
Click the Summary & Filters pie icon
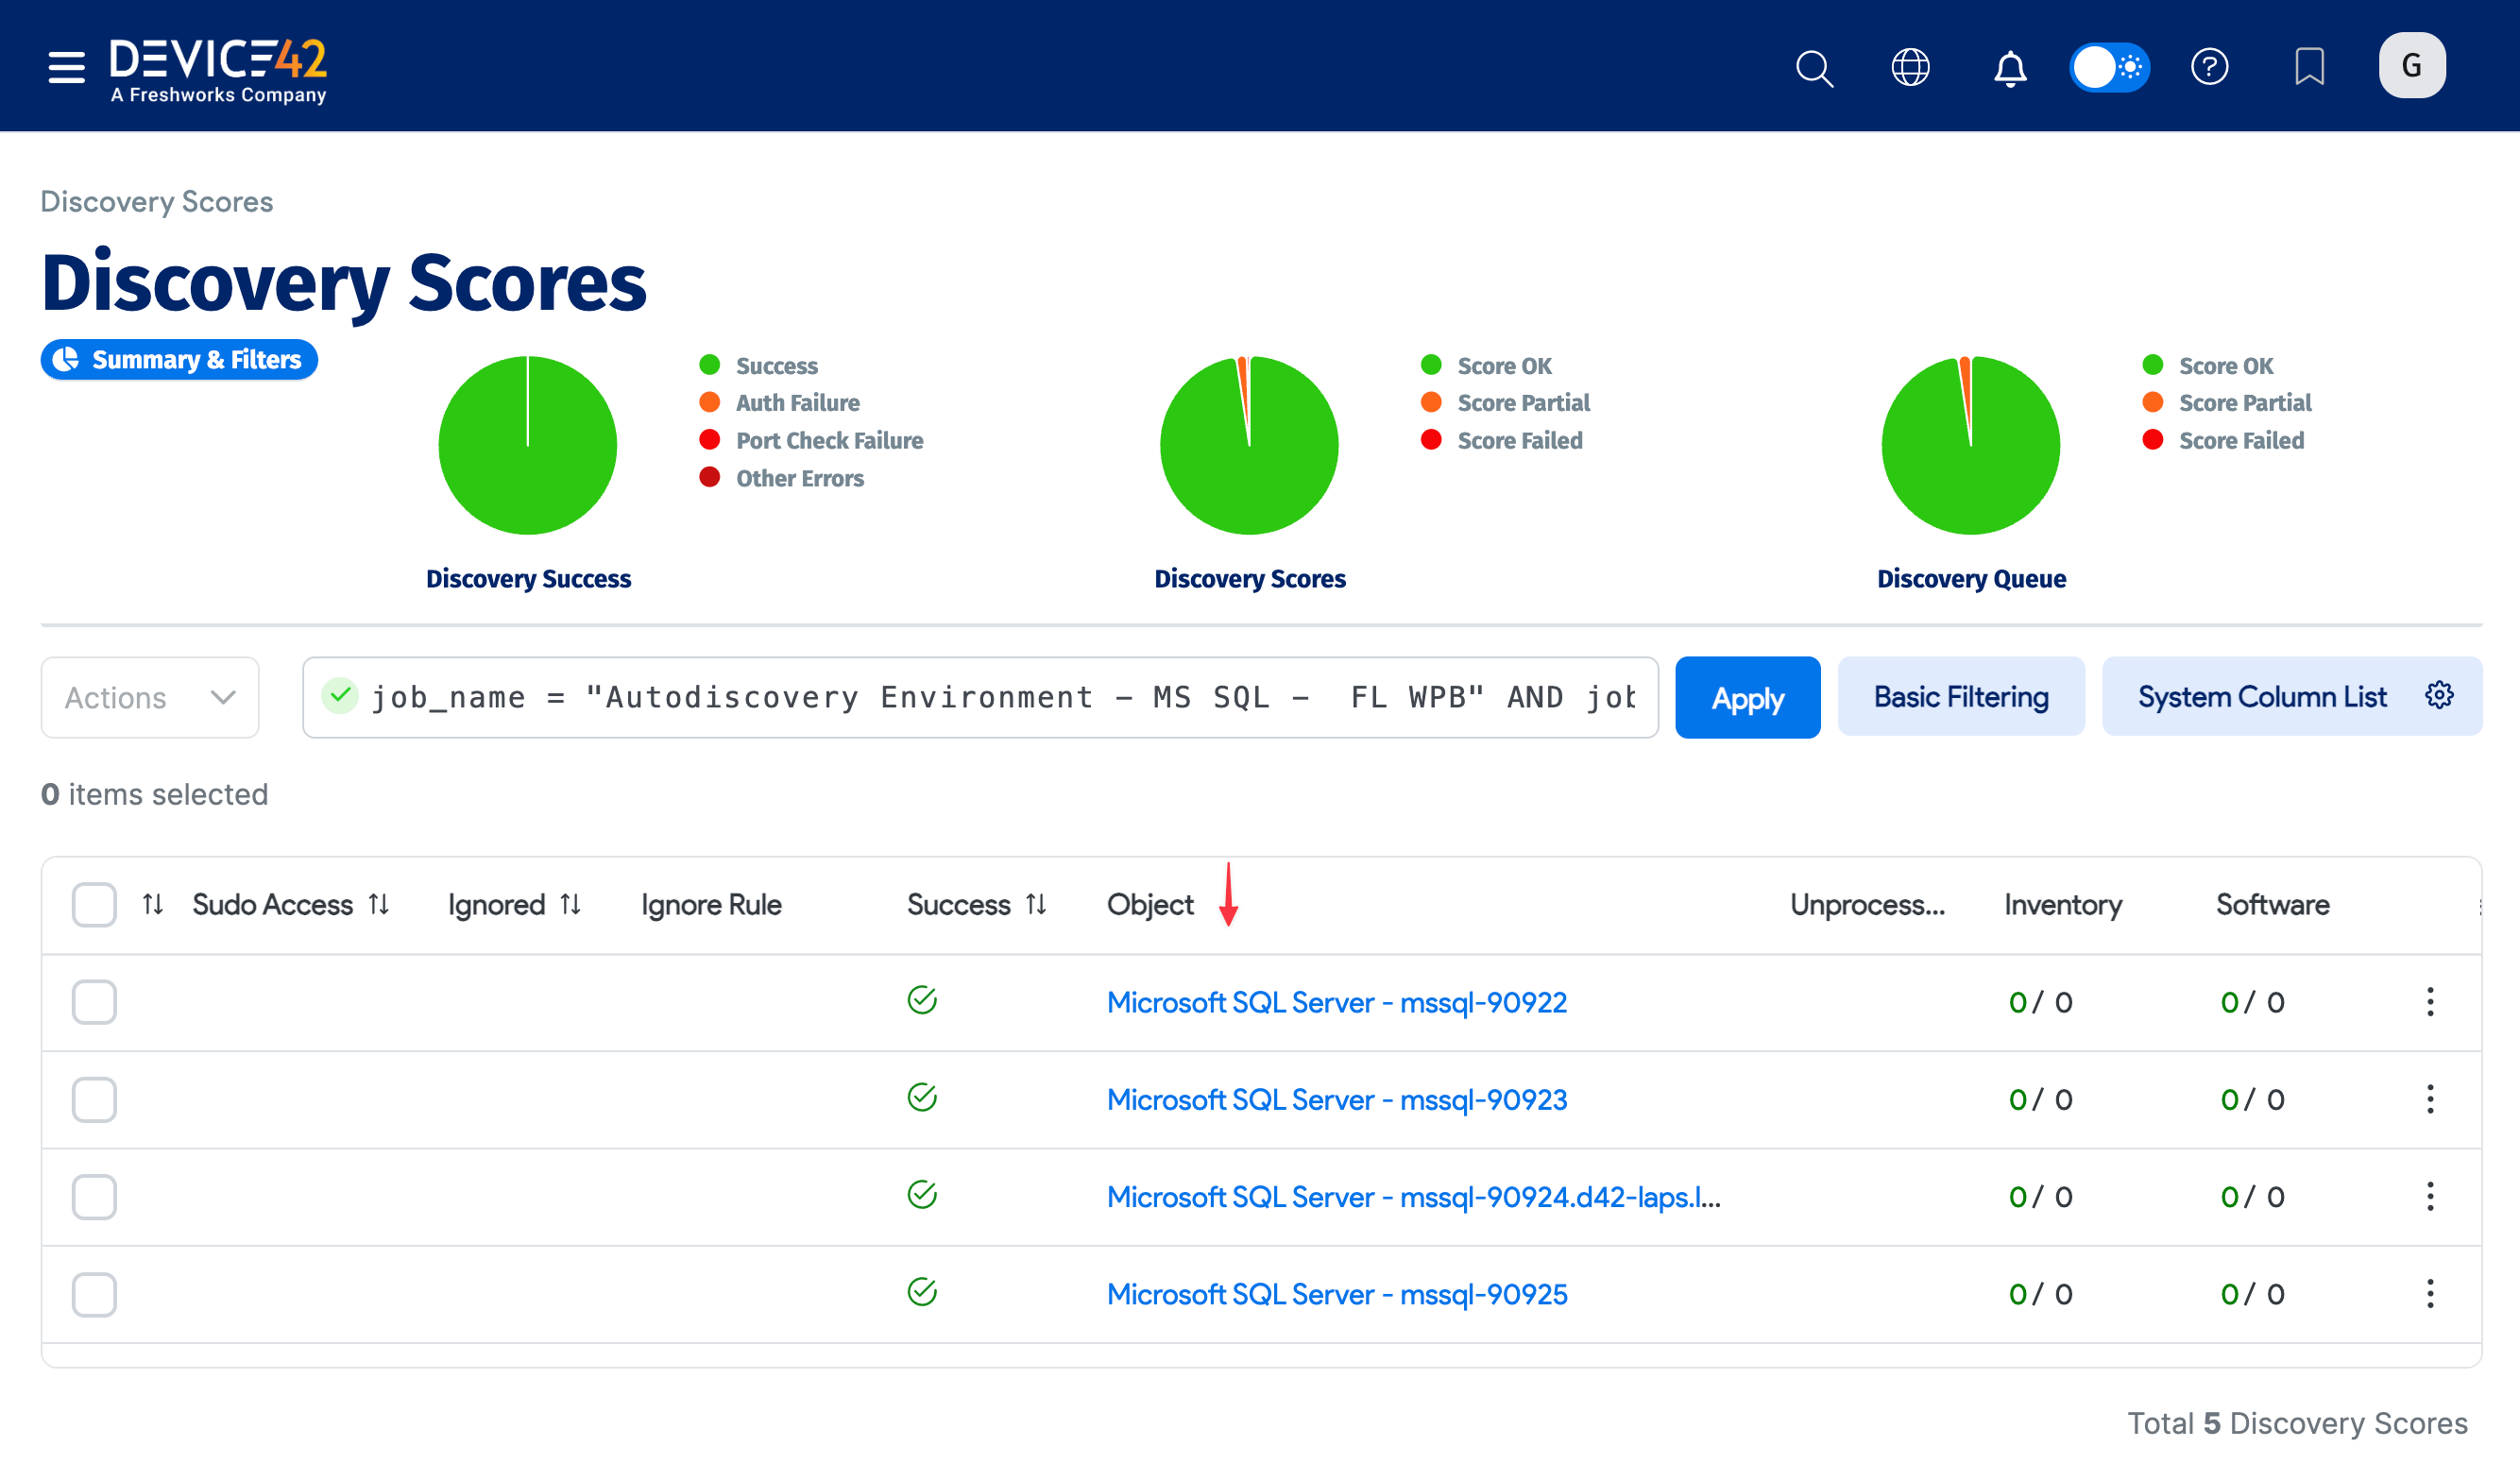(67, 359)
